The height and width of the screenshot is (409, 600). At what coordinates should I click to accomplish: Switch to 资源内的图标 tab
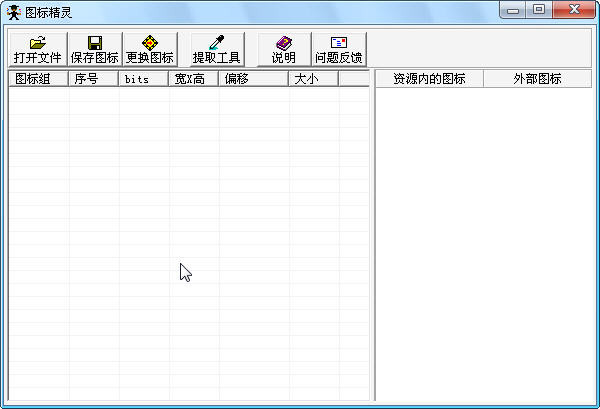429,79
